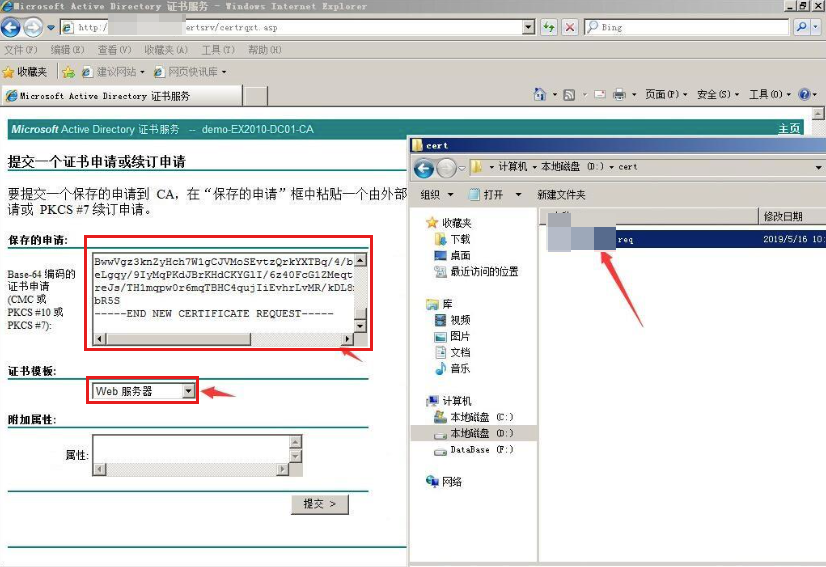This screenshot has width=826, height=567.
Task: Click the IE help question mark icon
Action: (x=804, y=94)
